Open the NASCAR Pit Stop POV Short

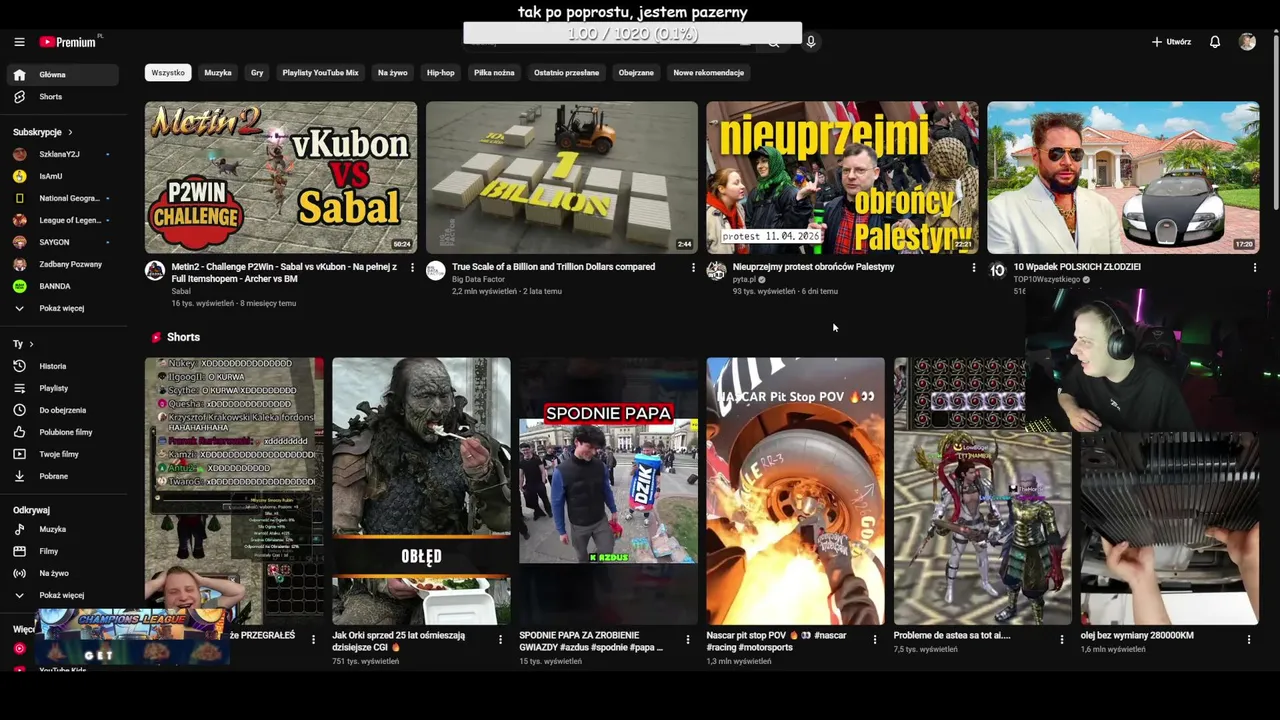[796, 491]
